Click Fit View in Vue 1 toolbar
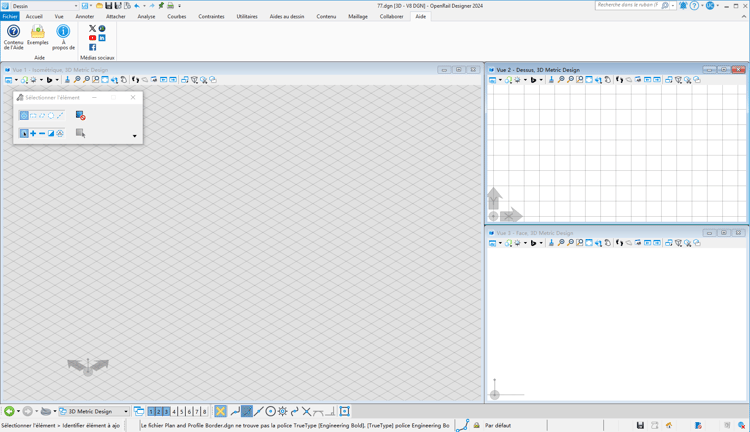The width and height of the screenshot is (750, 432). click(105, 80)
